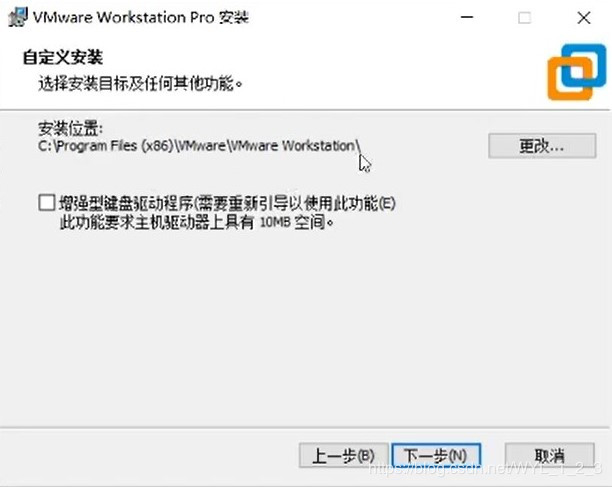Cancel the installation with 取消

(x=550, y=455)
